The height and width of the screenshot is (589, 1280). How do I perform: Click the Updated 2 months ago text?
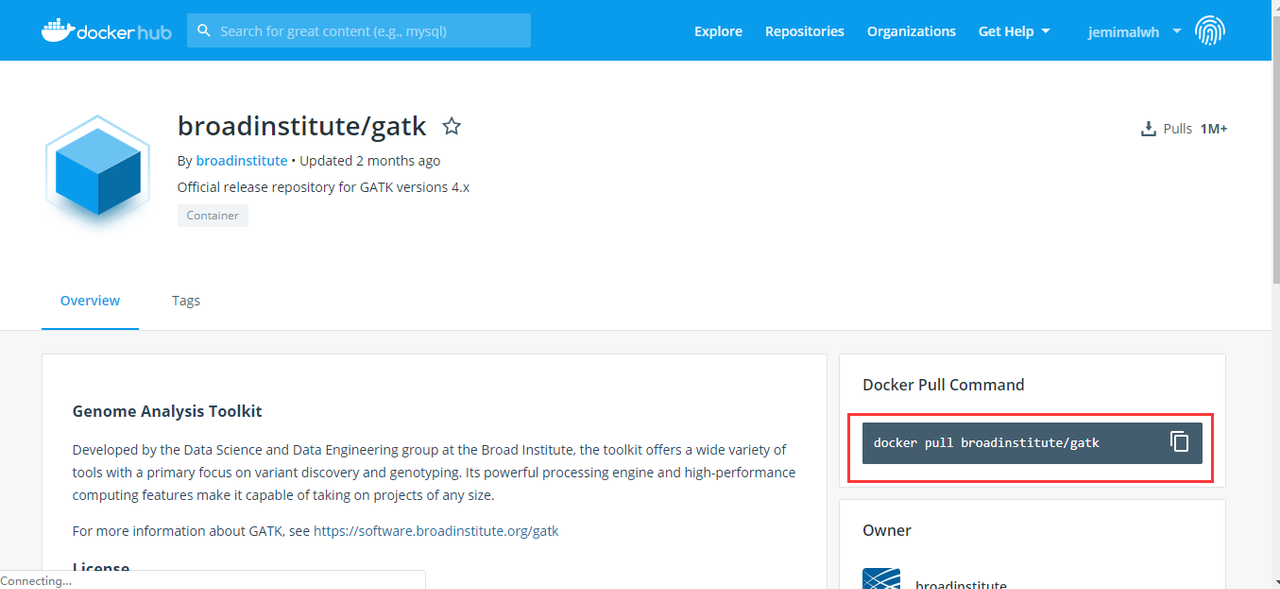pos(370,160)
